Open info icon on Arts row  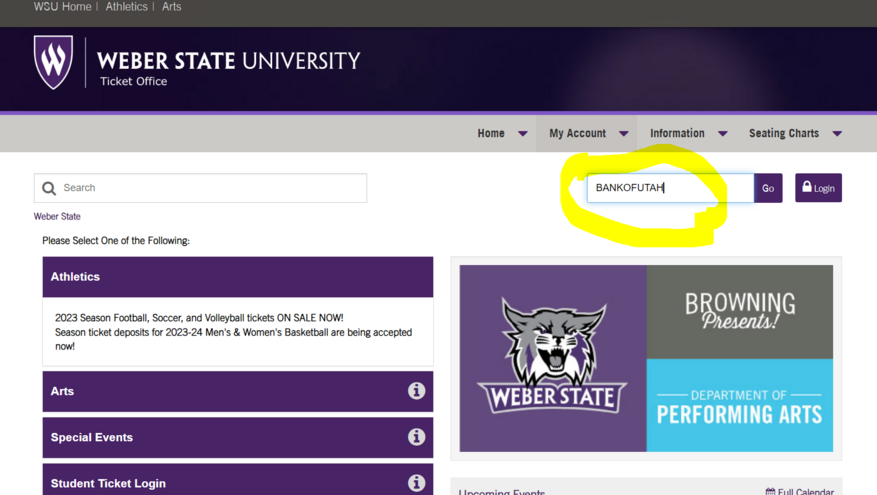click(x=416, y=391)
